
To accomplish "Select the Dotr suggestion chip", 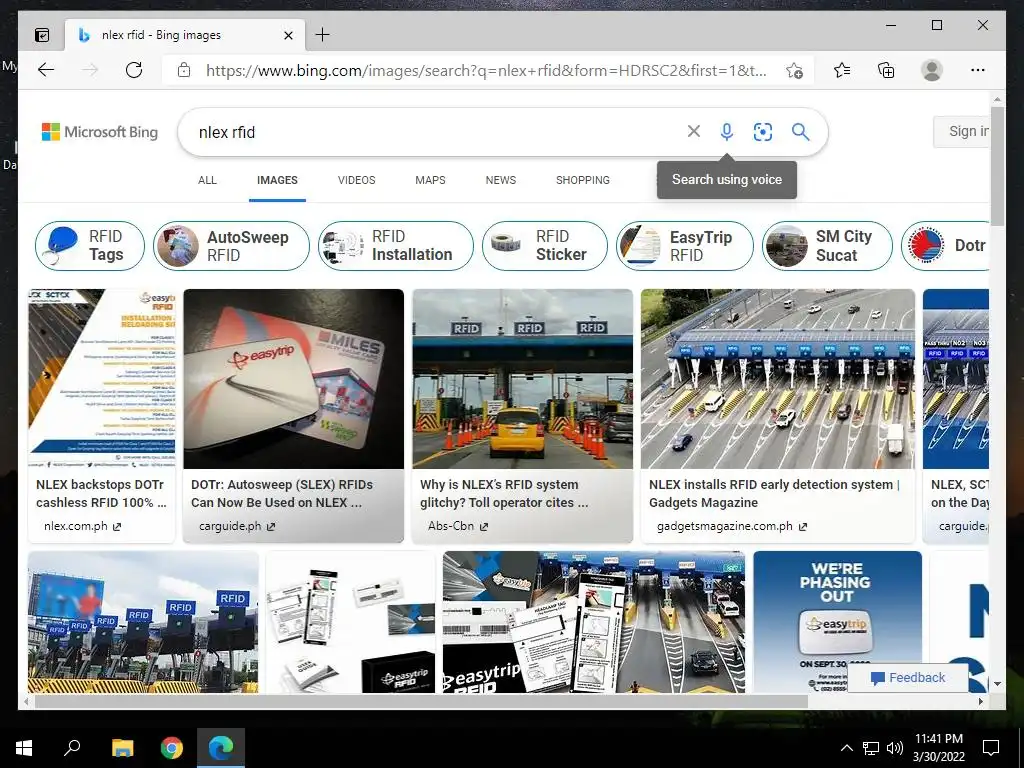I will point(945,246).
